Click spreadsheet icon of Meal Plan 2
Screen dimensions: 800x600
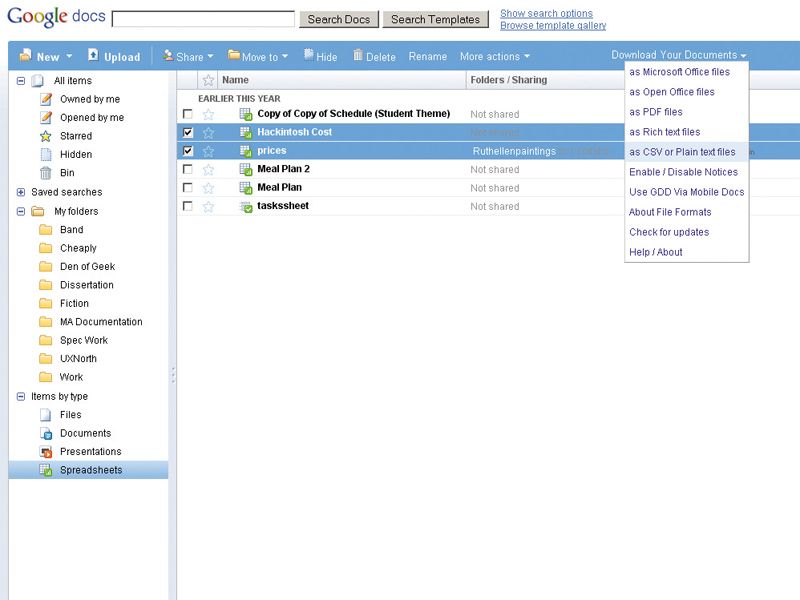(246, 169)
